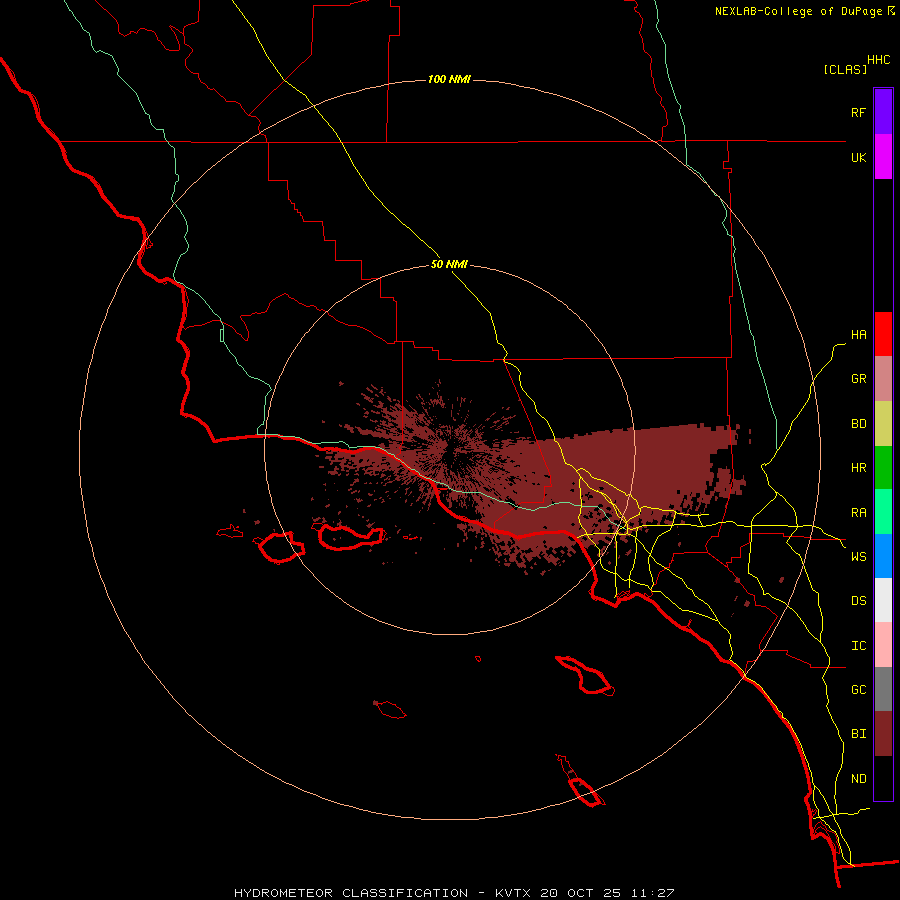Click the RA light green legend swatch
This screenshot has width=900, height=900.
(x=883, y=512)
